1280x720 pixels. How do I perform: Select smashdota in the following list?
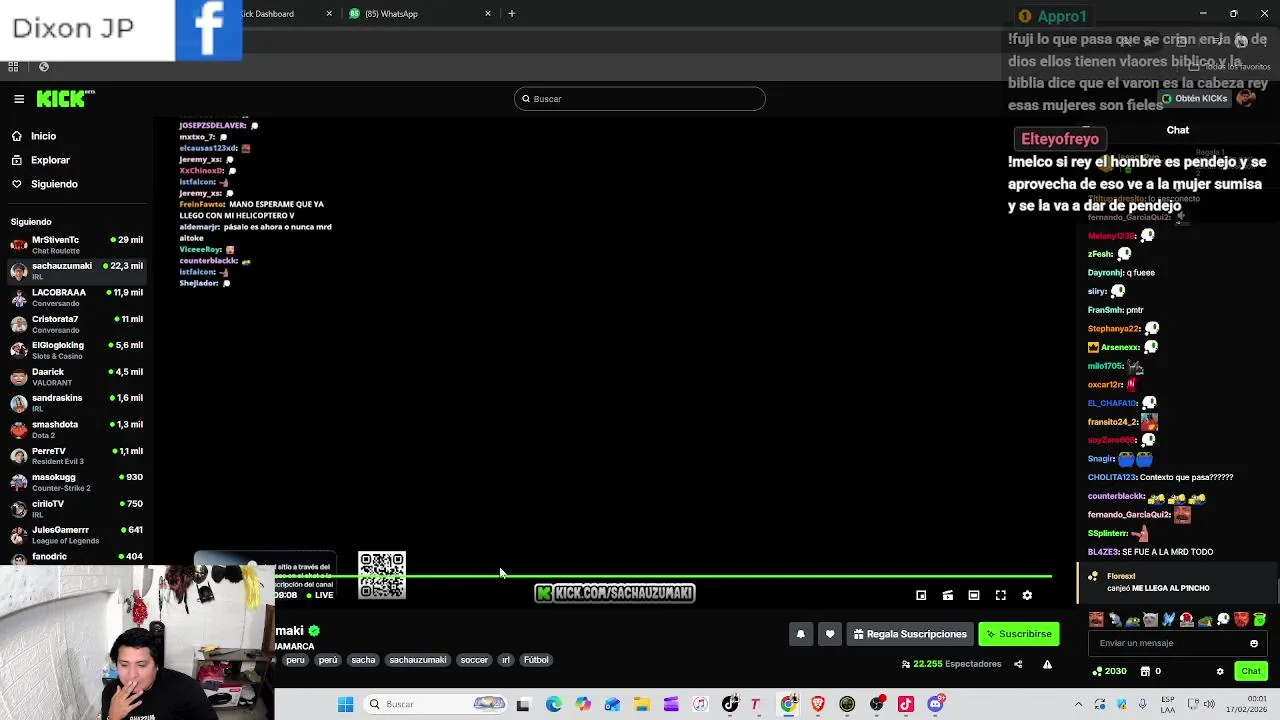point(76,429)
